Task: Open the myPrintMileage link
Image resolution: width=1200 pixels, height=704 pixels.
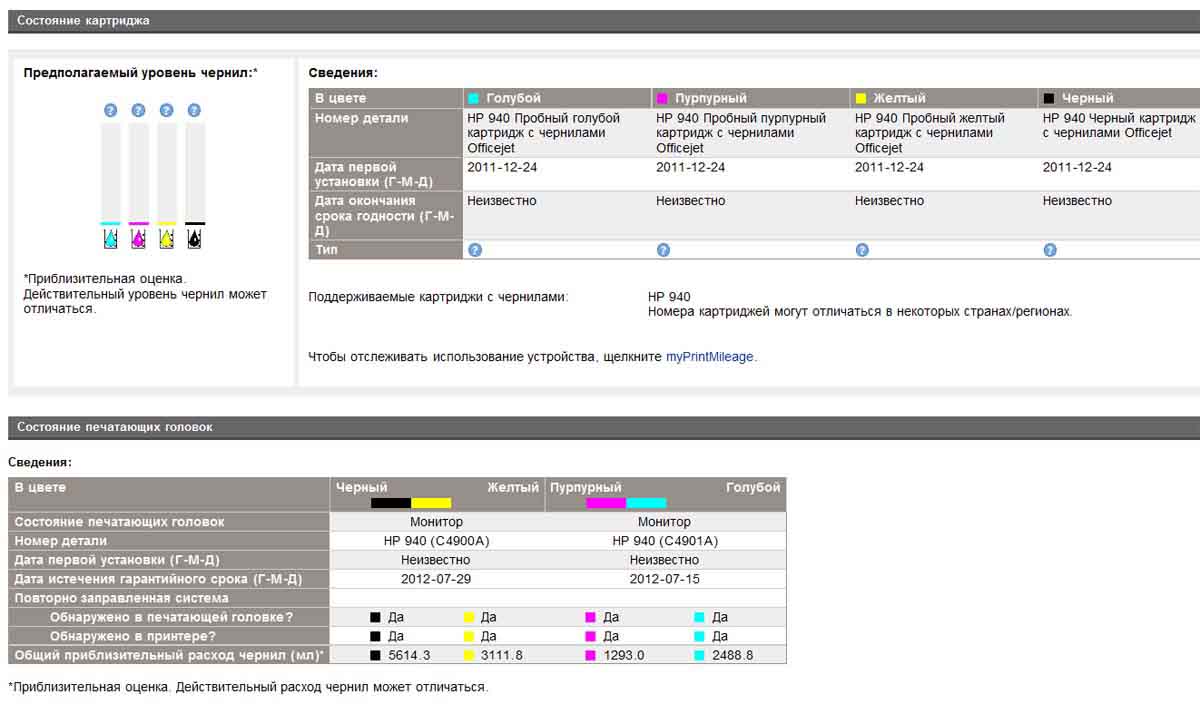Action: pos(710,356)
